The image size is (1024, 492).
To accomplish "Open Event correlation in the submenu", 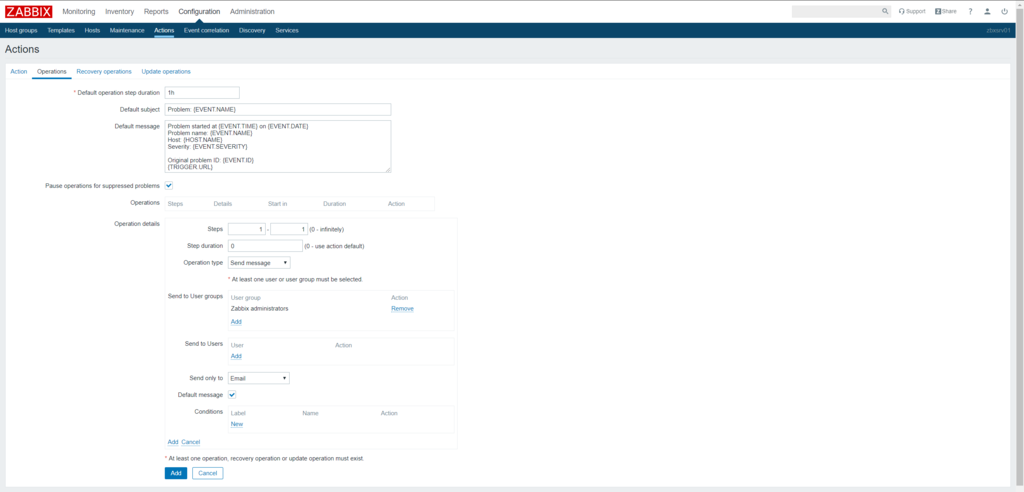I will coord(206,30).
